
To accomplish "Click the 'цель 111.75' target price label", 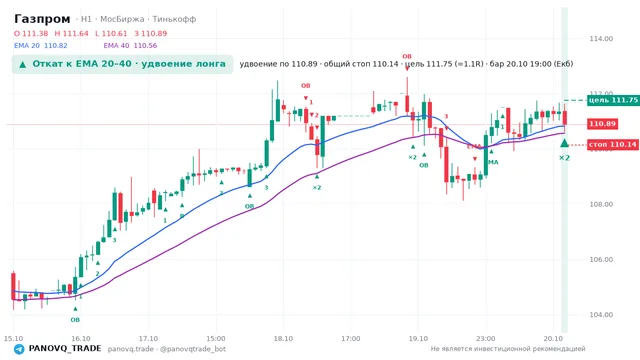I will pos(613,100).
